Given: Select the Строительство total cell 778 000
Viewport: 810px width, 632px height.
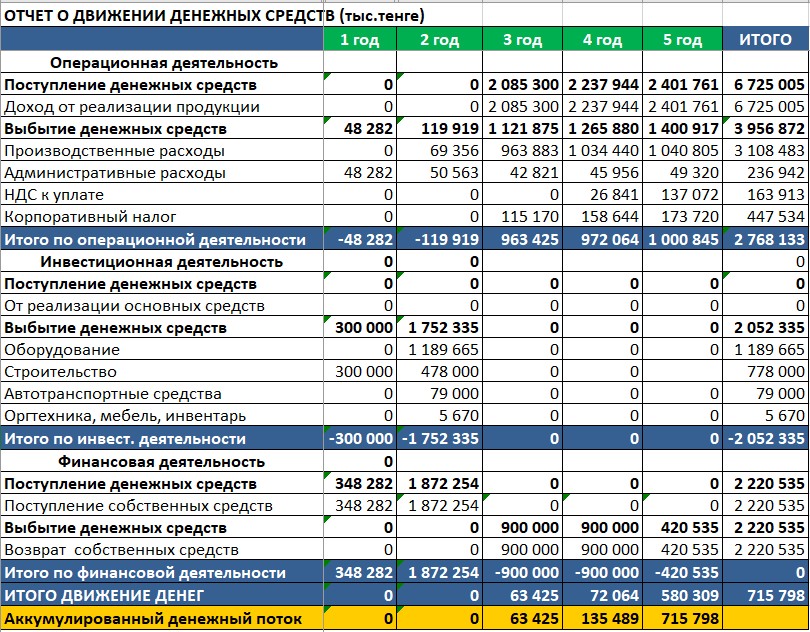Looking at the screenshot, I should (x=765, y=372).
